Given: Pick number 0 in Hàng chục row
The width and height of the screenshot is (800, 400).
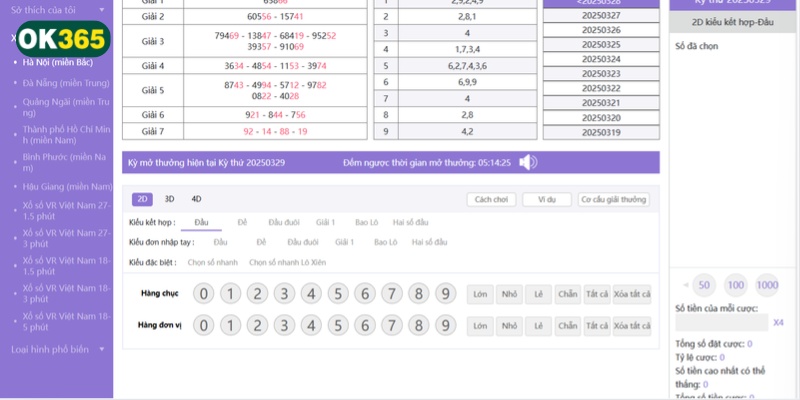Looking at the screenshot, I should point(203,293).
